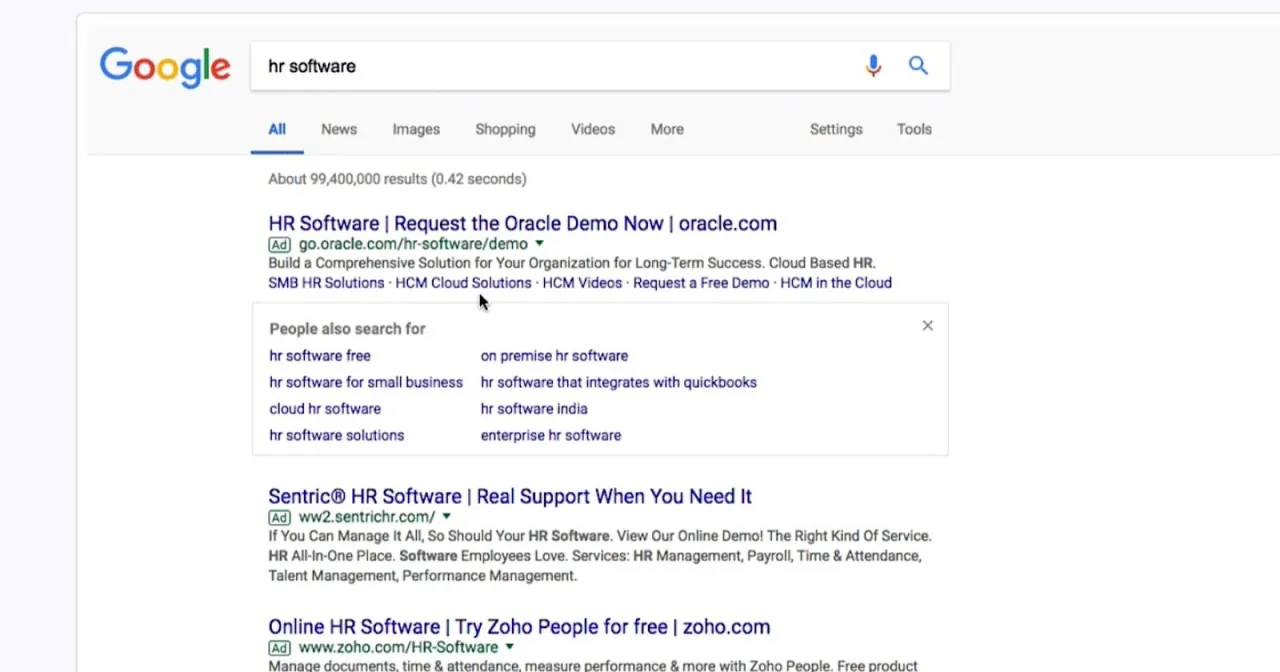Click the www.zoho.com/HR-Software URL text

[398, 647]
